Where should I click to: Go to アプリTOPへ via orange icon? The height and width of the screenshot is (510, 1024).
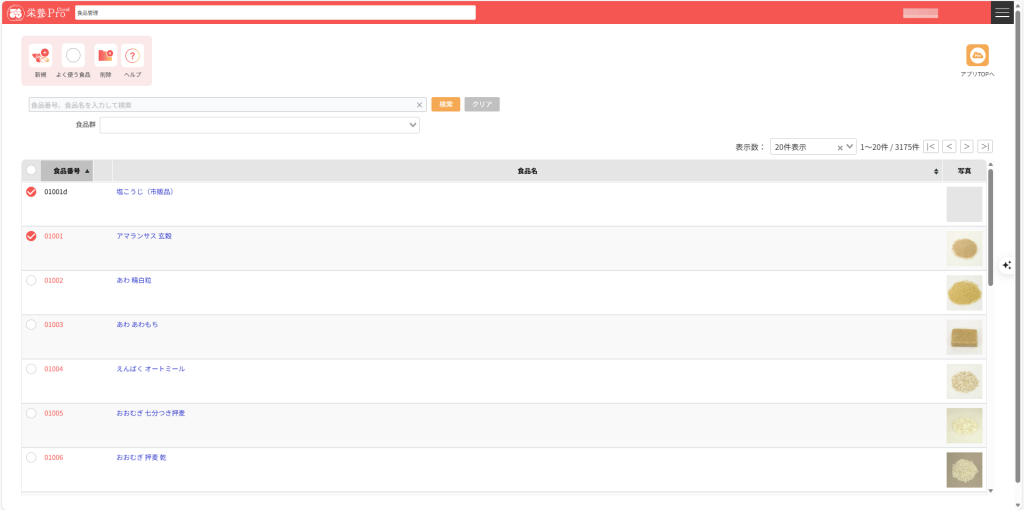pos(977,56)
